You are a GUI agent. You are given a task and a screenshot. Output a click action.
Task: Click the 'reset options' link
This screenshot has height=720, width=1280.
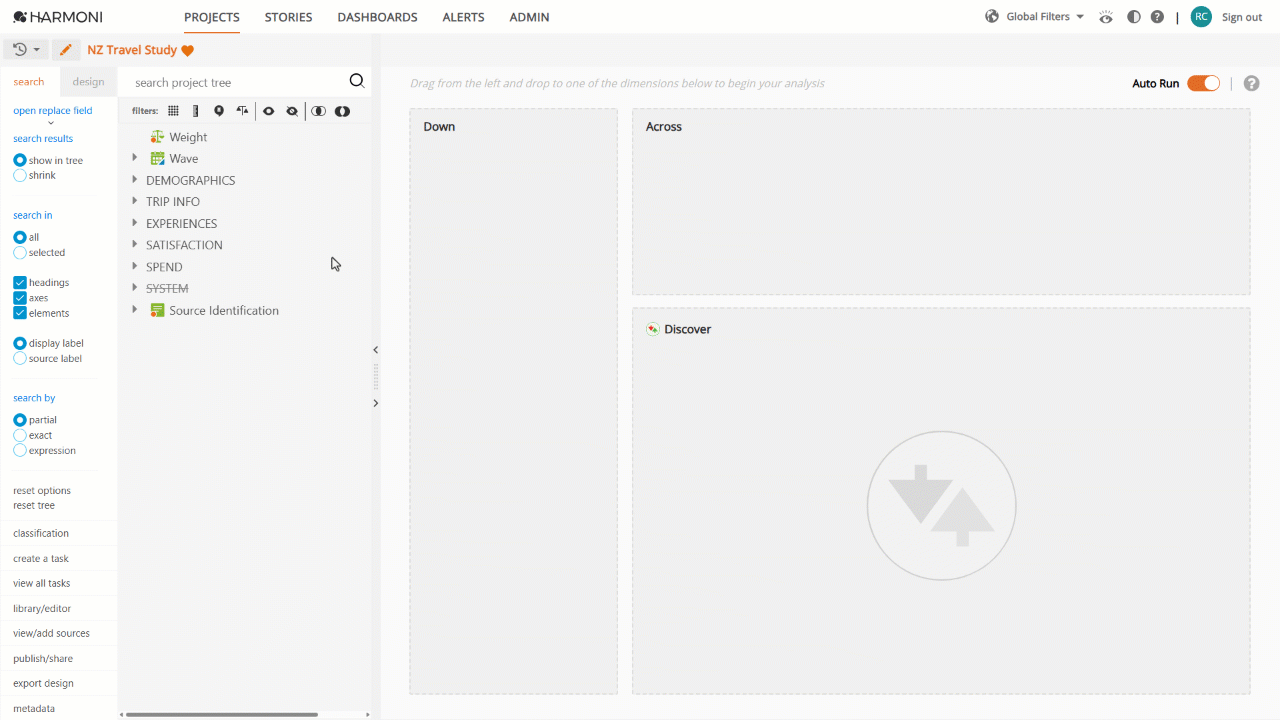[x=42, y=490]
